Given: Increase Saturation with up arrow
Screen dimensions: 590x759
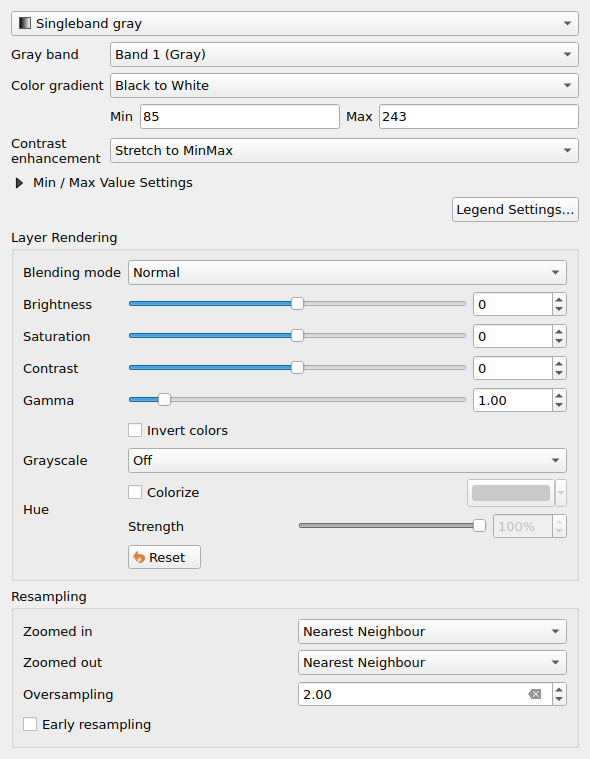Looking at the screenshot, I should tap(559, 331).
